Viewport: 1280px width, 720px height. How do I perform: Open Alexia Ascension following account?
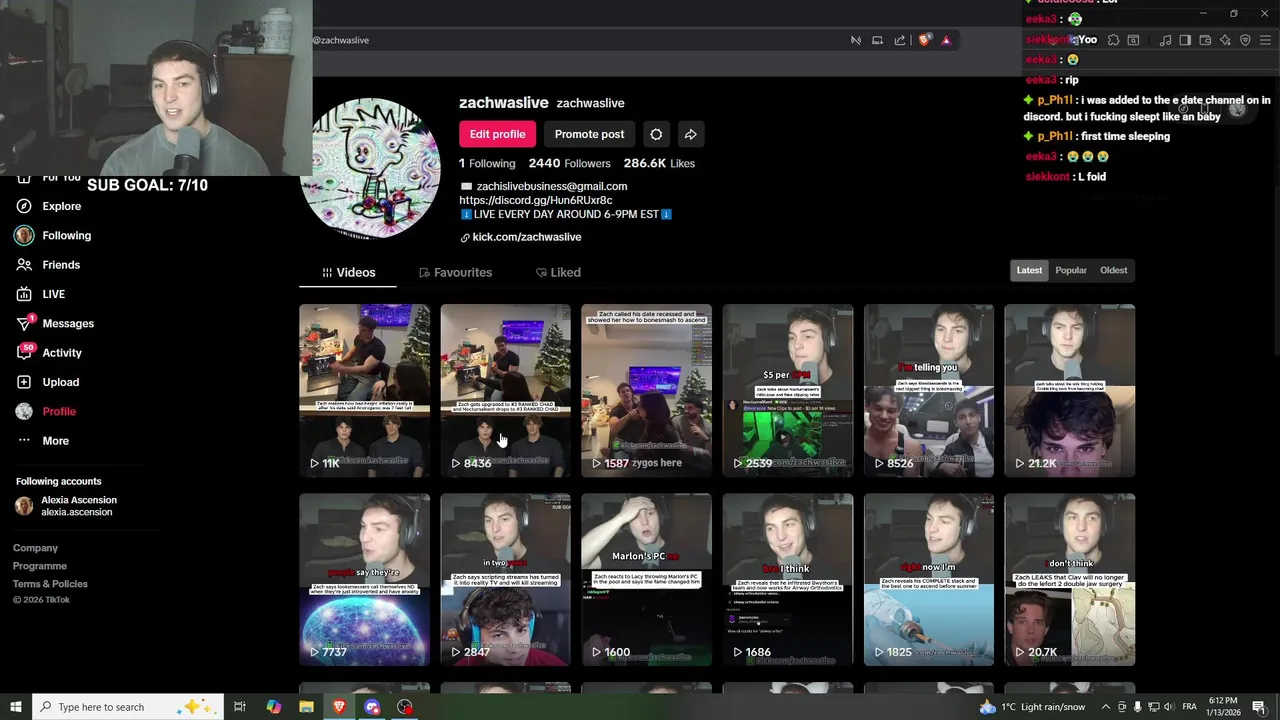coord(66,506)
